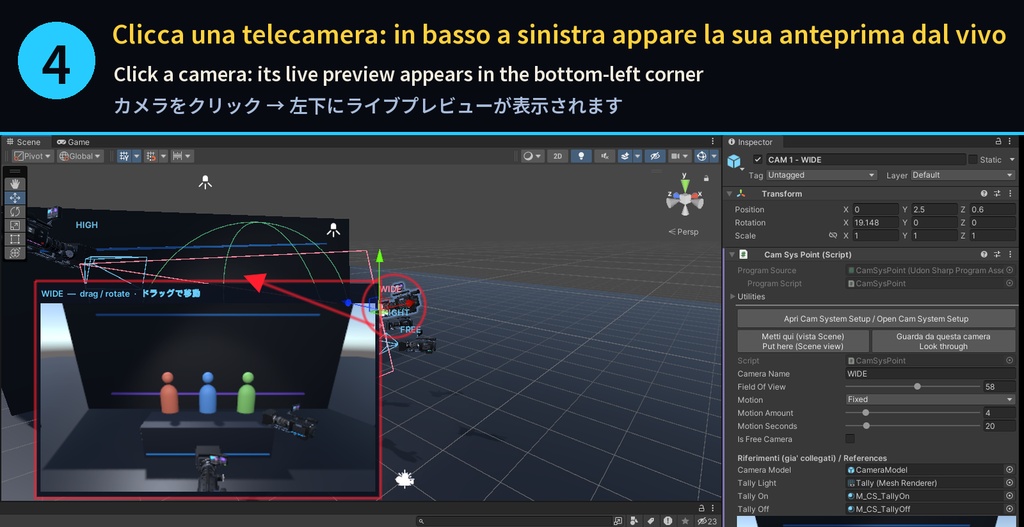Screen dimensions: 1024x527
Task: Pick material for Tally On field
Action: pyautogui.click(x=1010, y=496)
